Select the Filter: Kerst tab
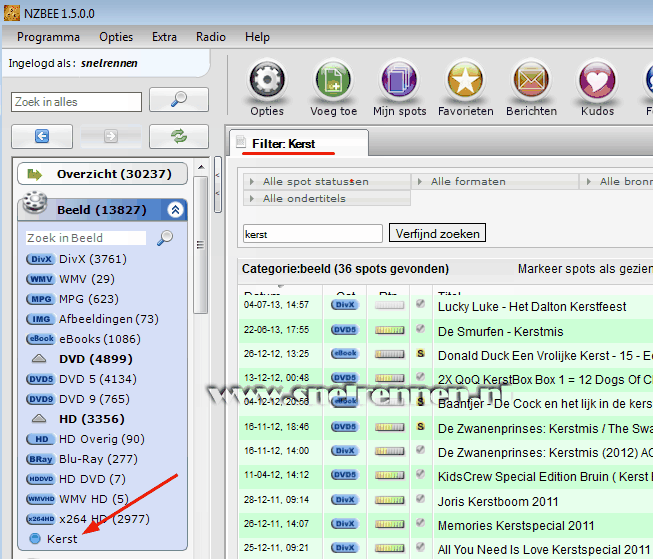Viewport: 653px width, 559px height. pyautogui.click(x=299, y=144)
